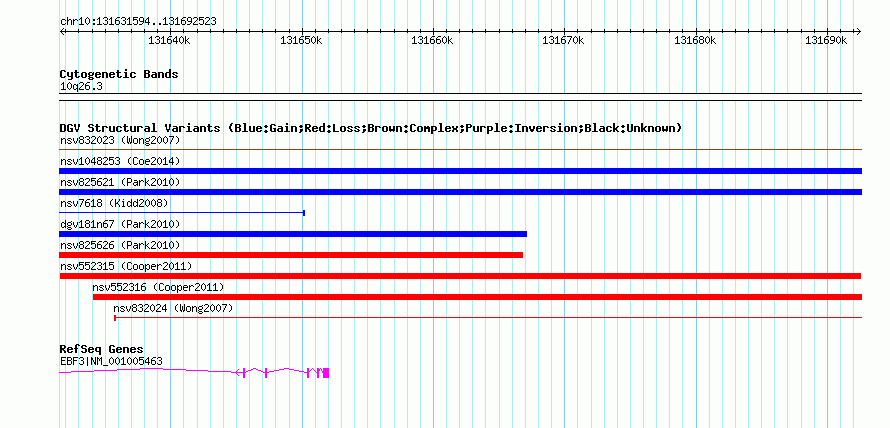Click the nsv825626 (Park2010) label
Viewport: 890px width, 428px height.
[120, 245]
